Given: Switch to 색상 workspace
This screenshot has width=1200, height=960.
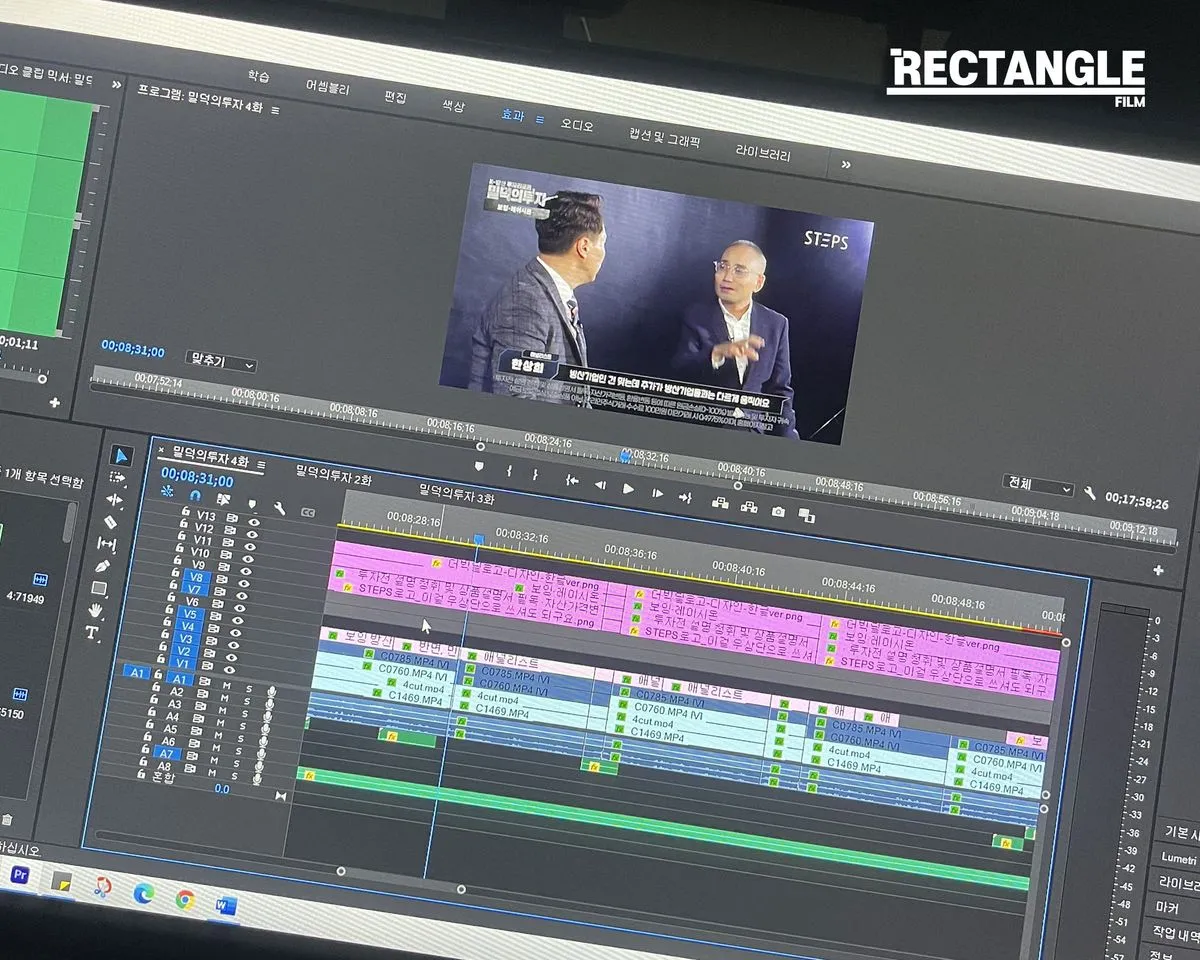Looking at the screenshot, I should [454, 105].
